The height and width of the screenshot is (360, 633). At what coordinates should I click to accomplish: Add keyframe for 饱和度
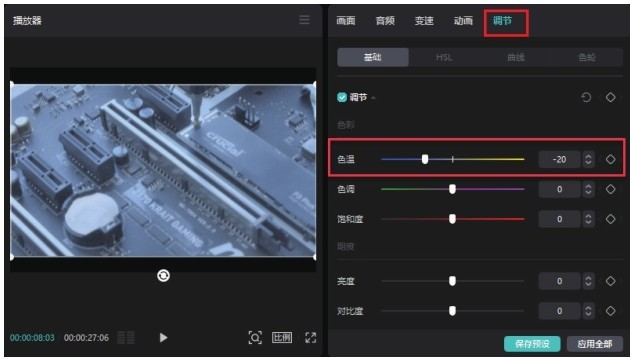pos(610,219)
